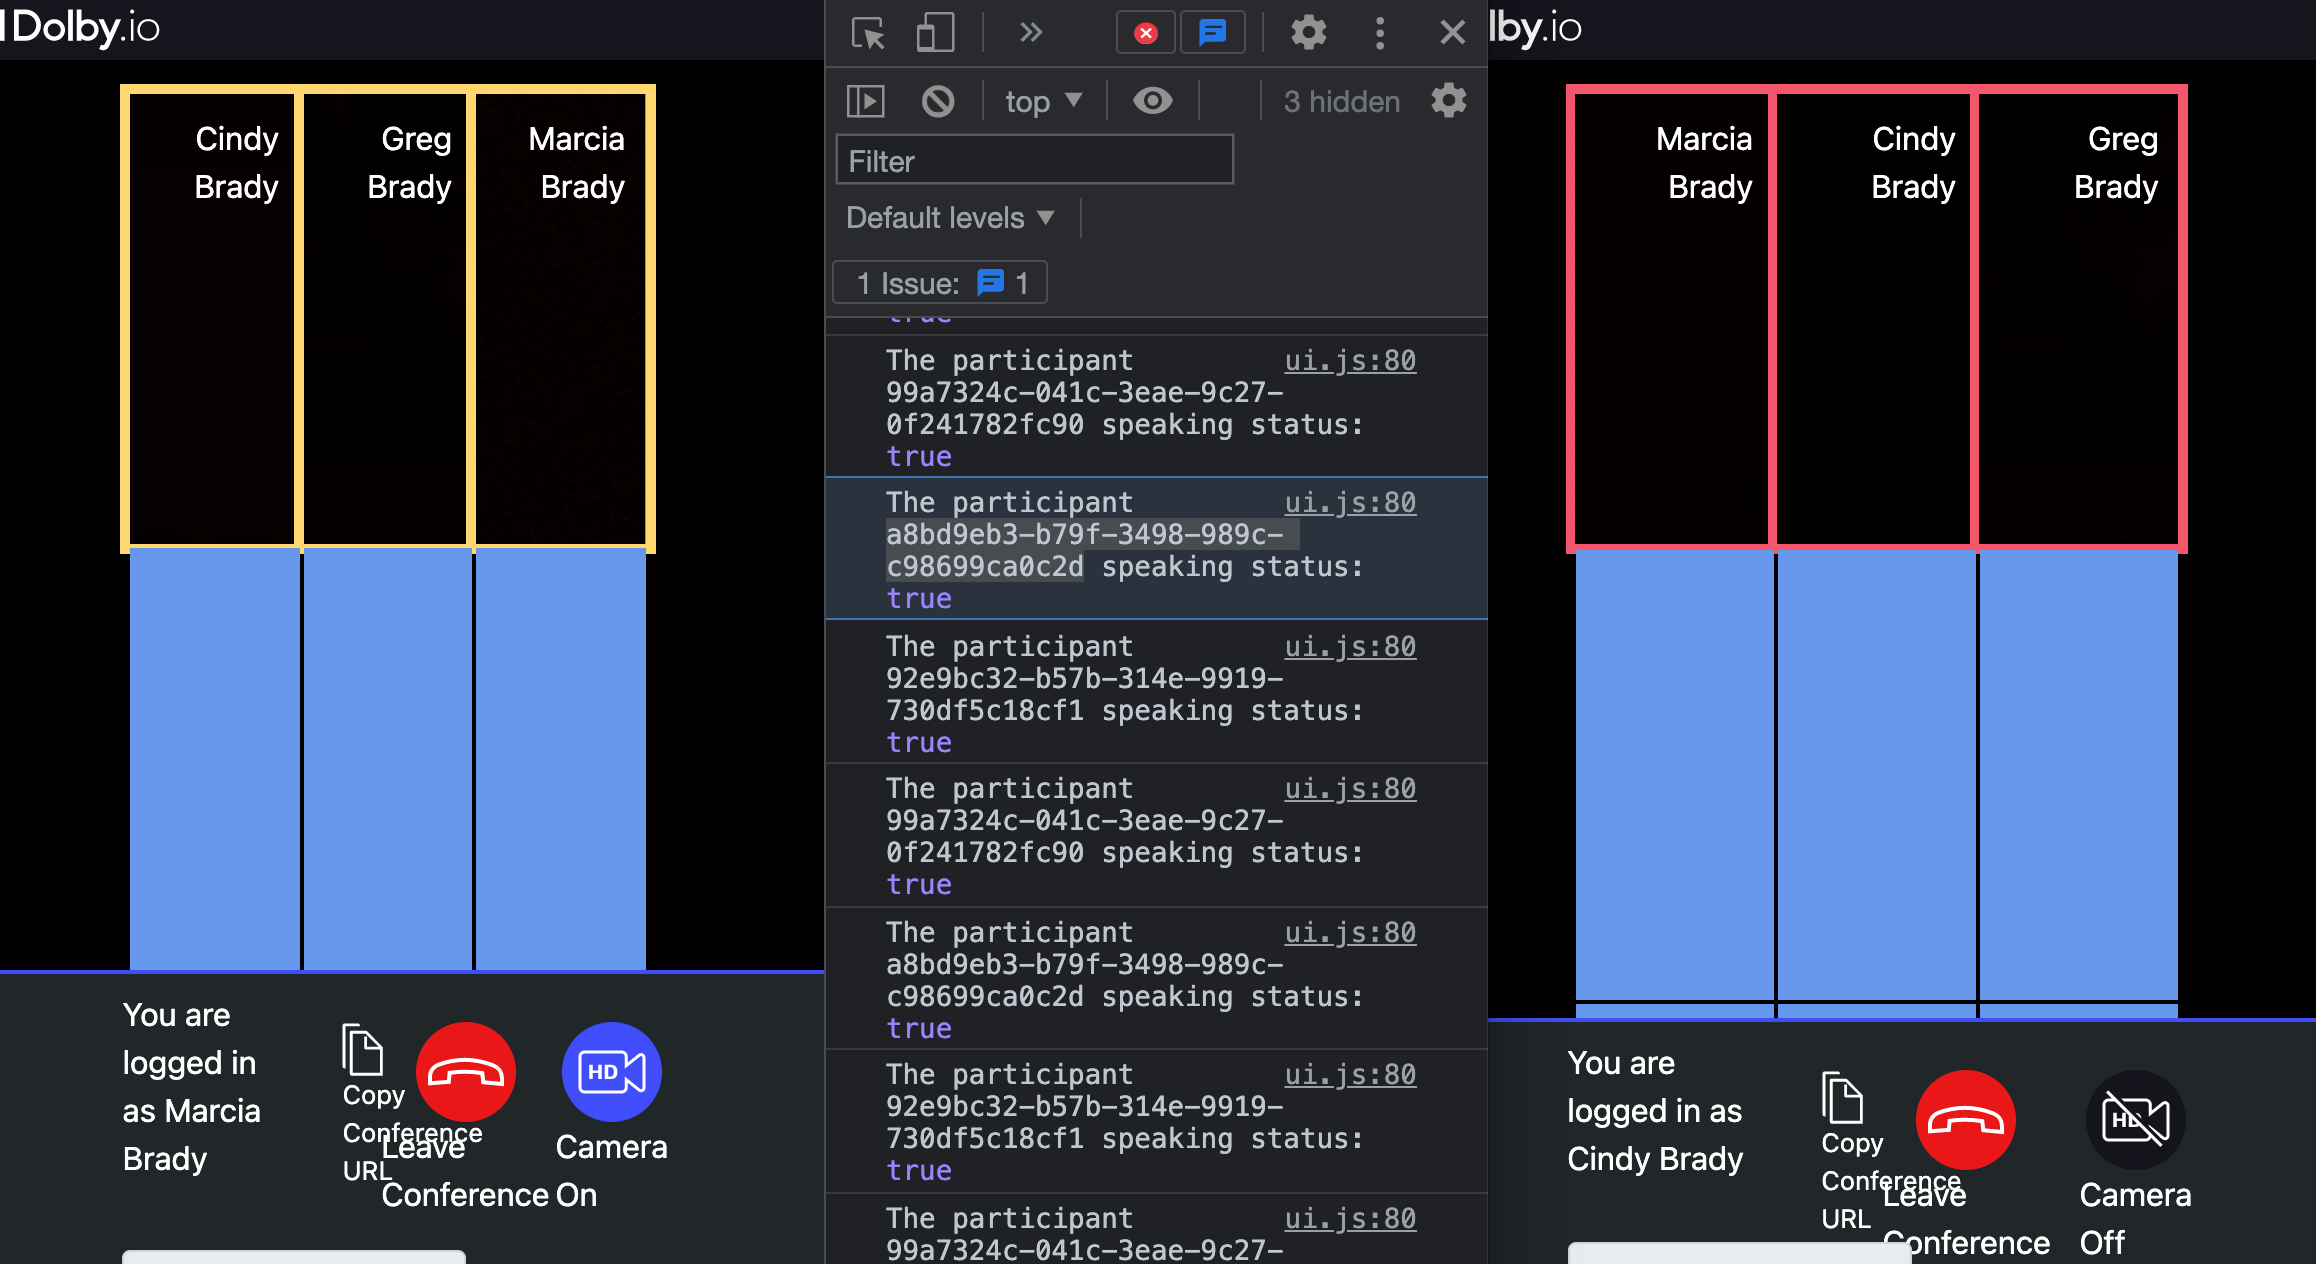This screenshot has height=1264, width=2316.
Task: Click the eye live expression icon
Action: 1152,101
